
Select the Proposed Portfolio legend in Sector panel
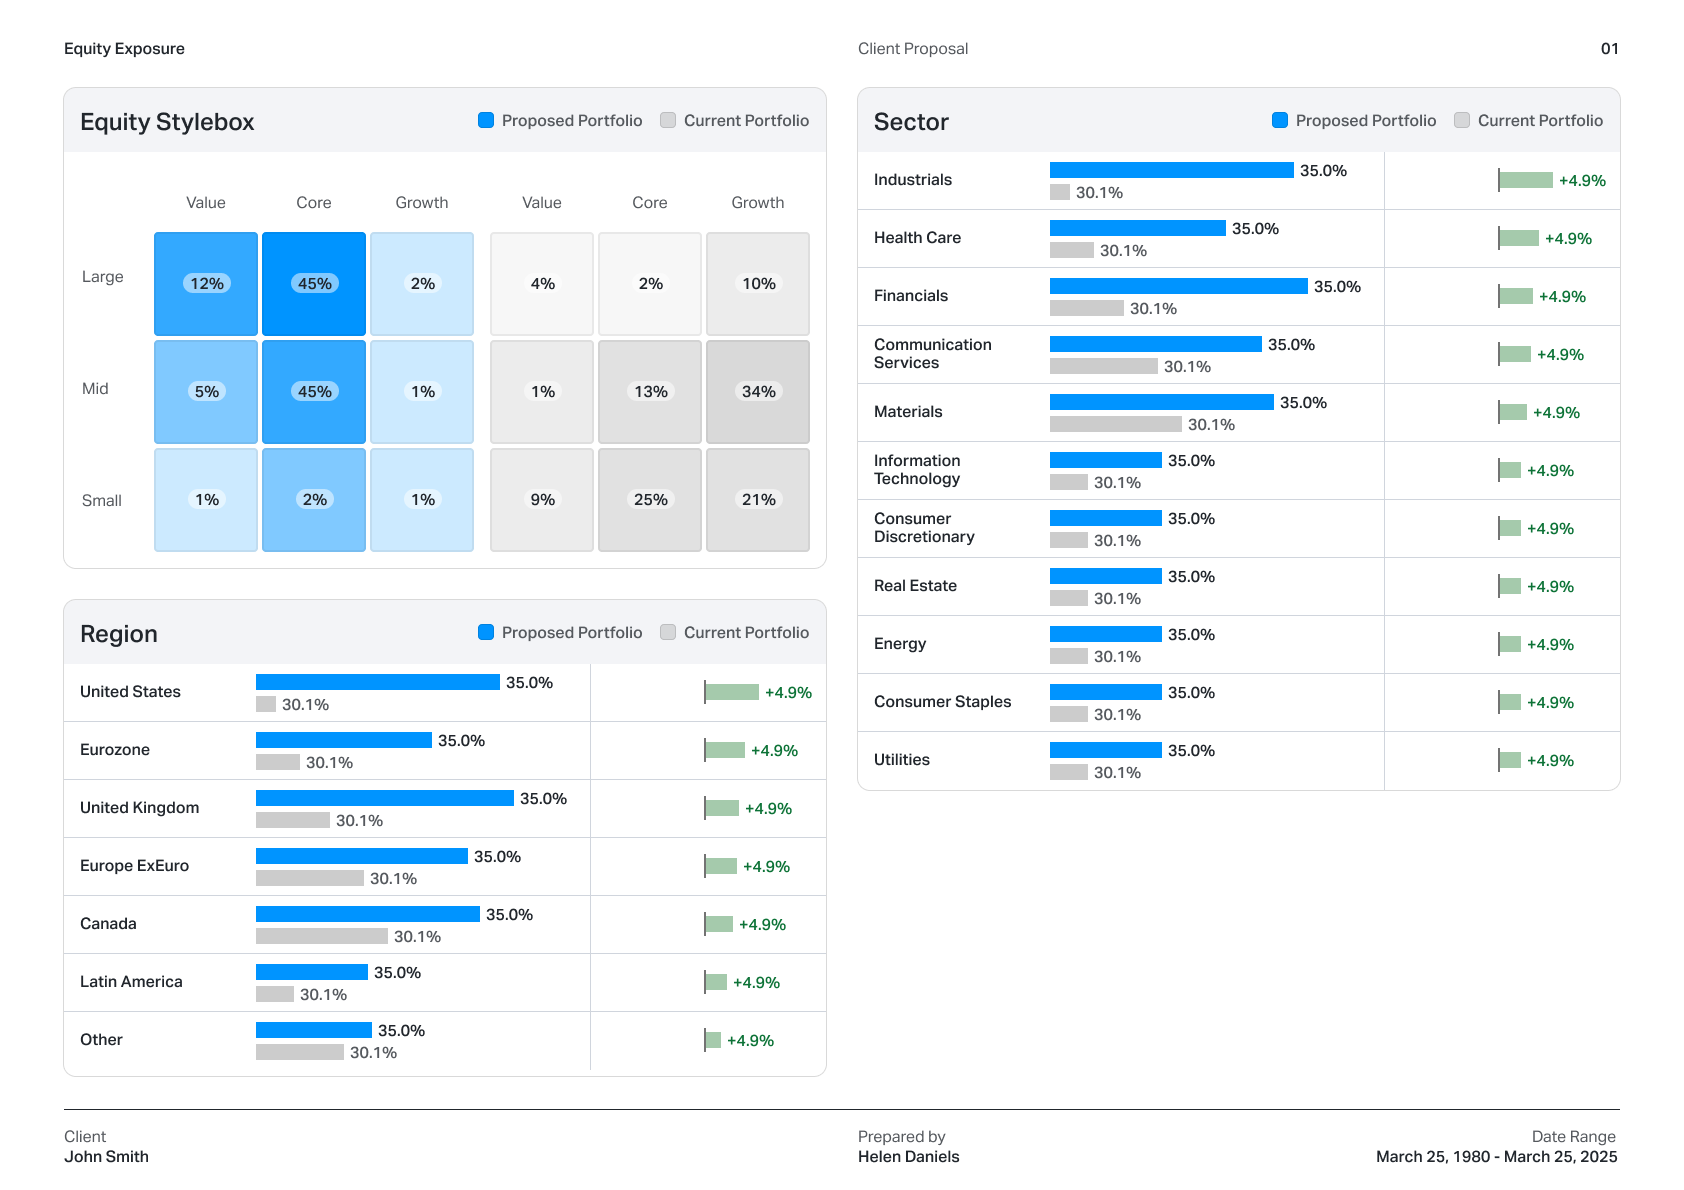(1354, 120)
